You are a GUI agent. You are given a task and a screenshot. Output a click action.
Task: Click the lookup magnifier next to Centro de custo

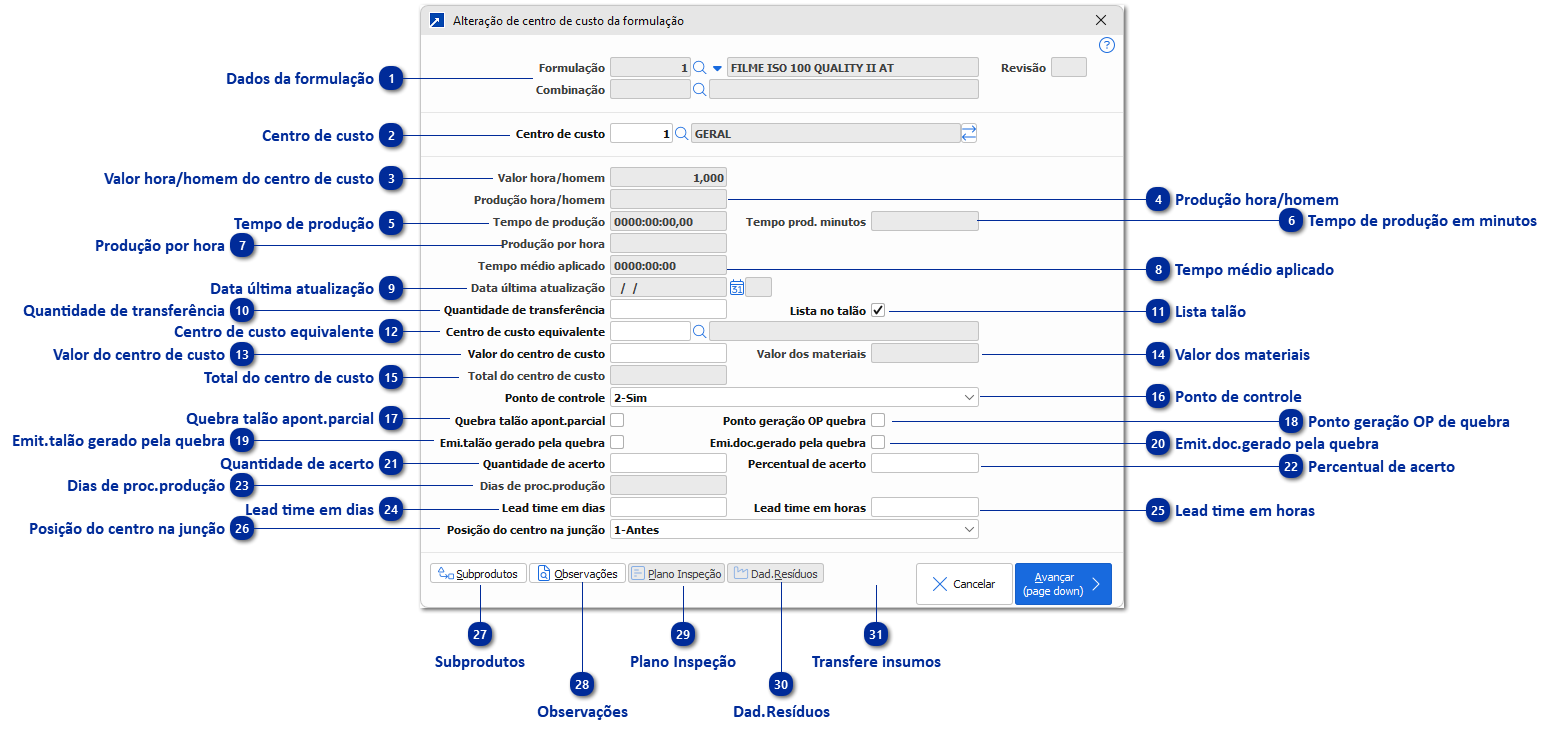[681, 133]
